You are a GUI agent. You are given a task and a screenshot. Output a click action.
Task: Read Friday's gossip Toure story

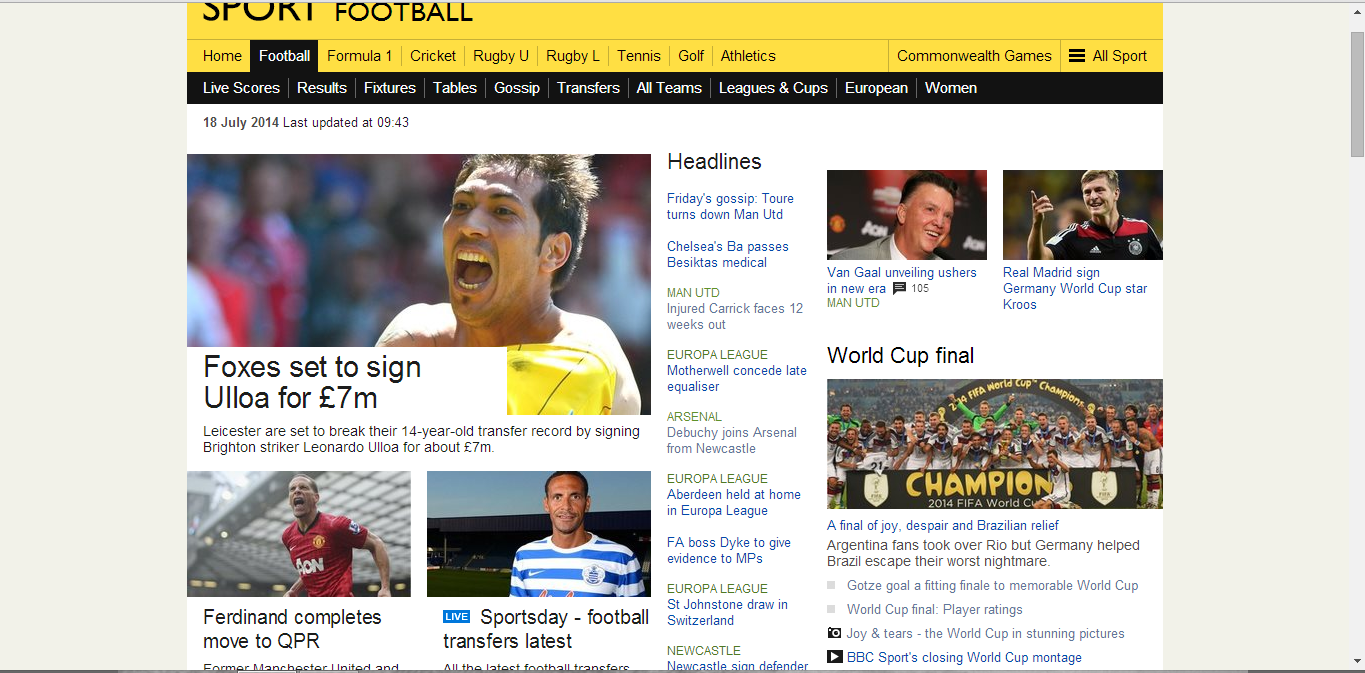730,207
